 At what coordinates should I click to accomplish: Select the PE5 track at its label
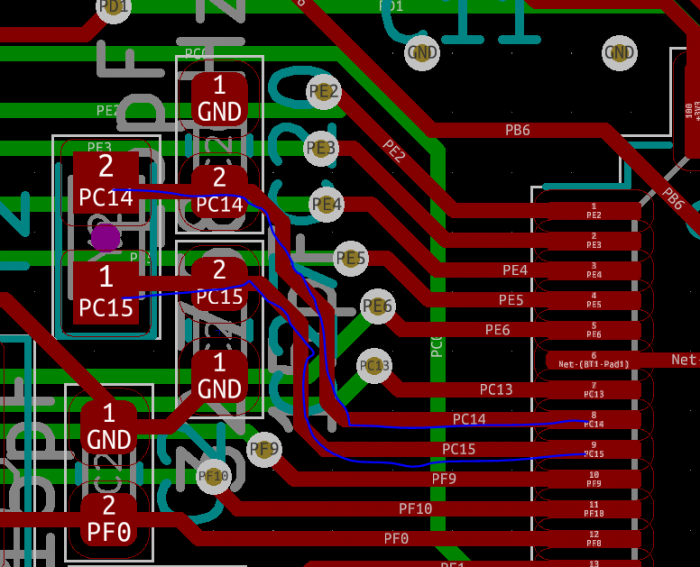511,300
